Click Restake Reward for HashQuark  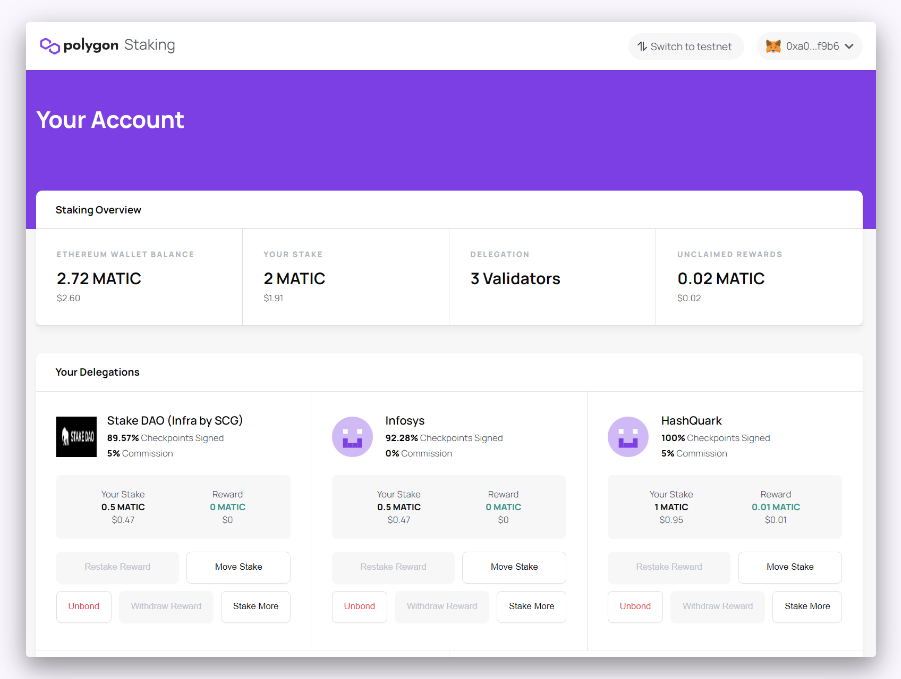pyautogui.click(x=669, y=567)
